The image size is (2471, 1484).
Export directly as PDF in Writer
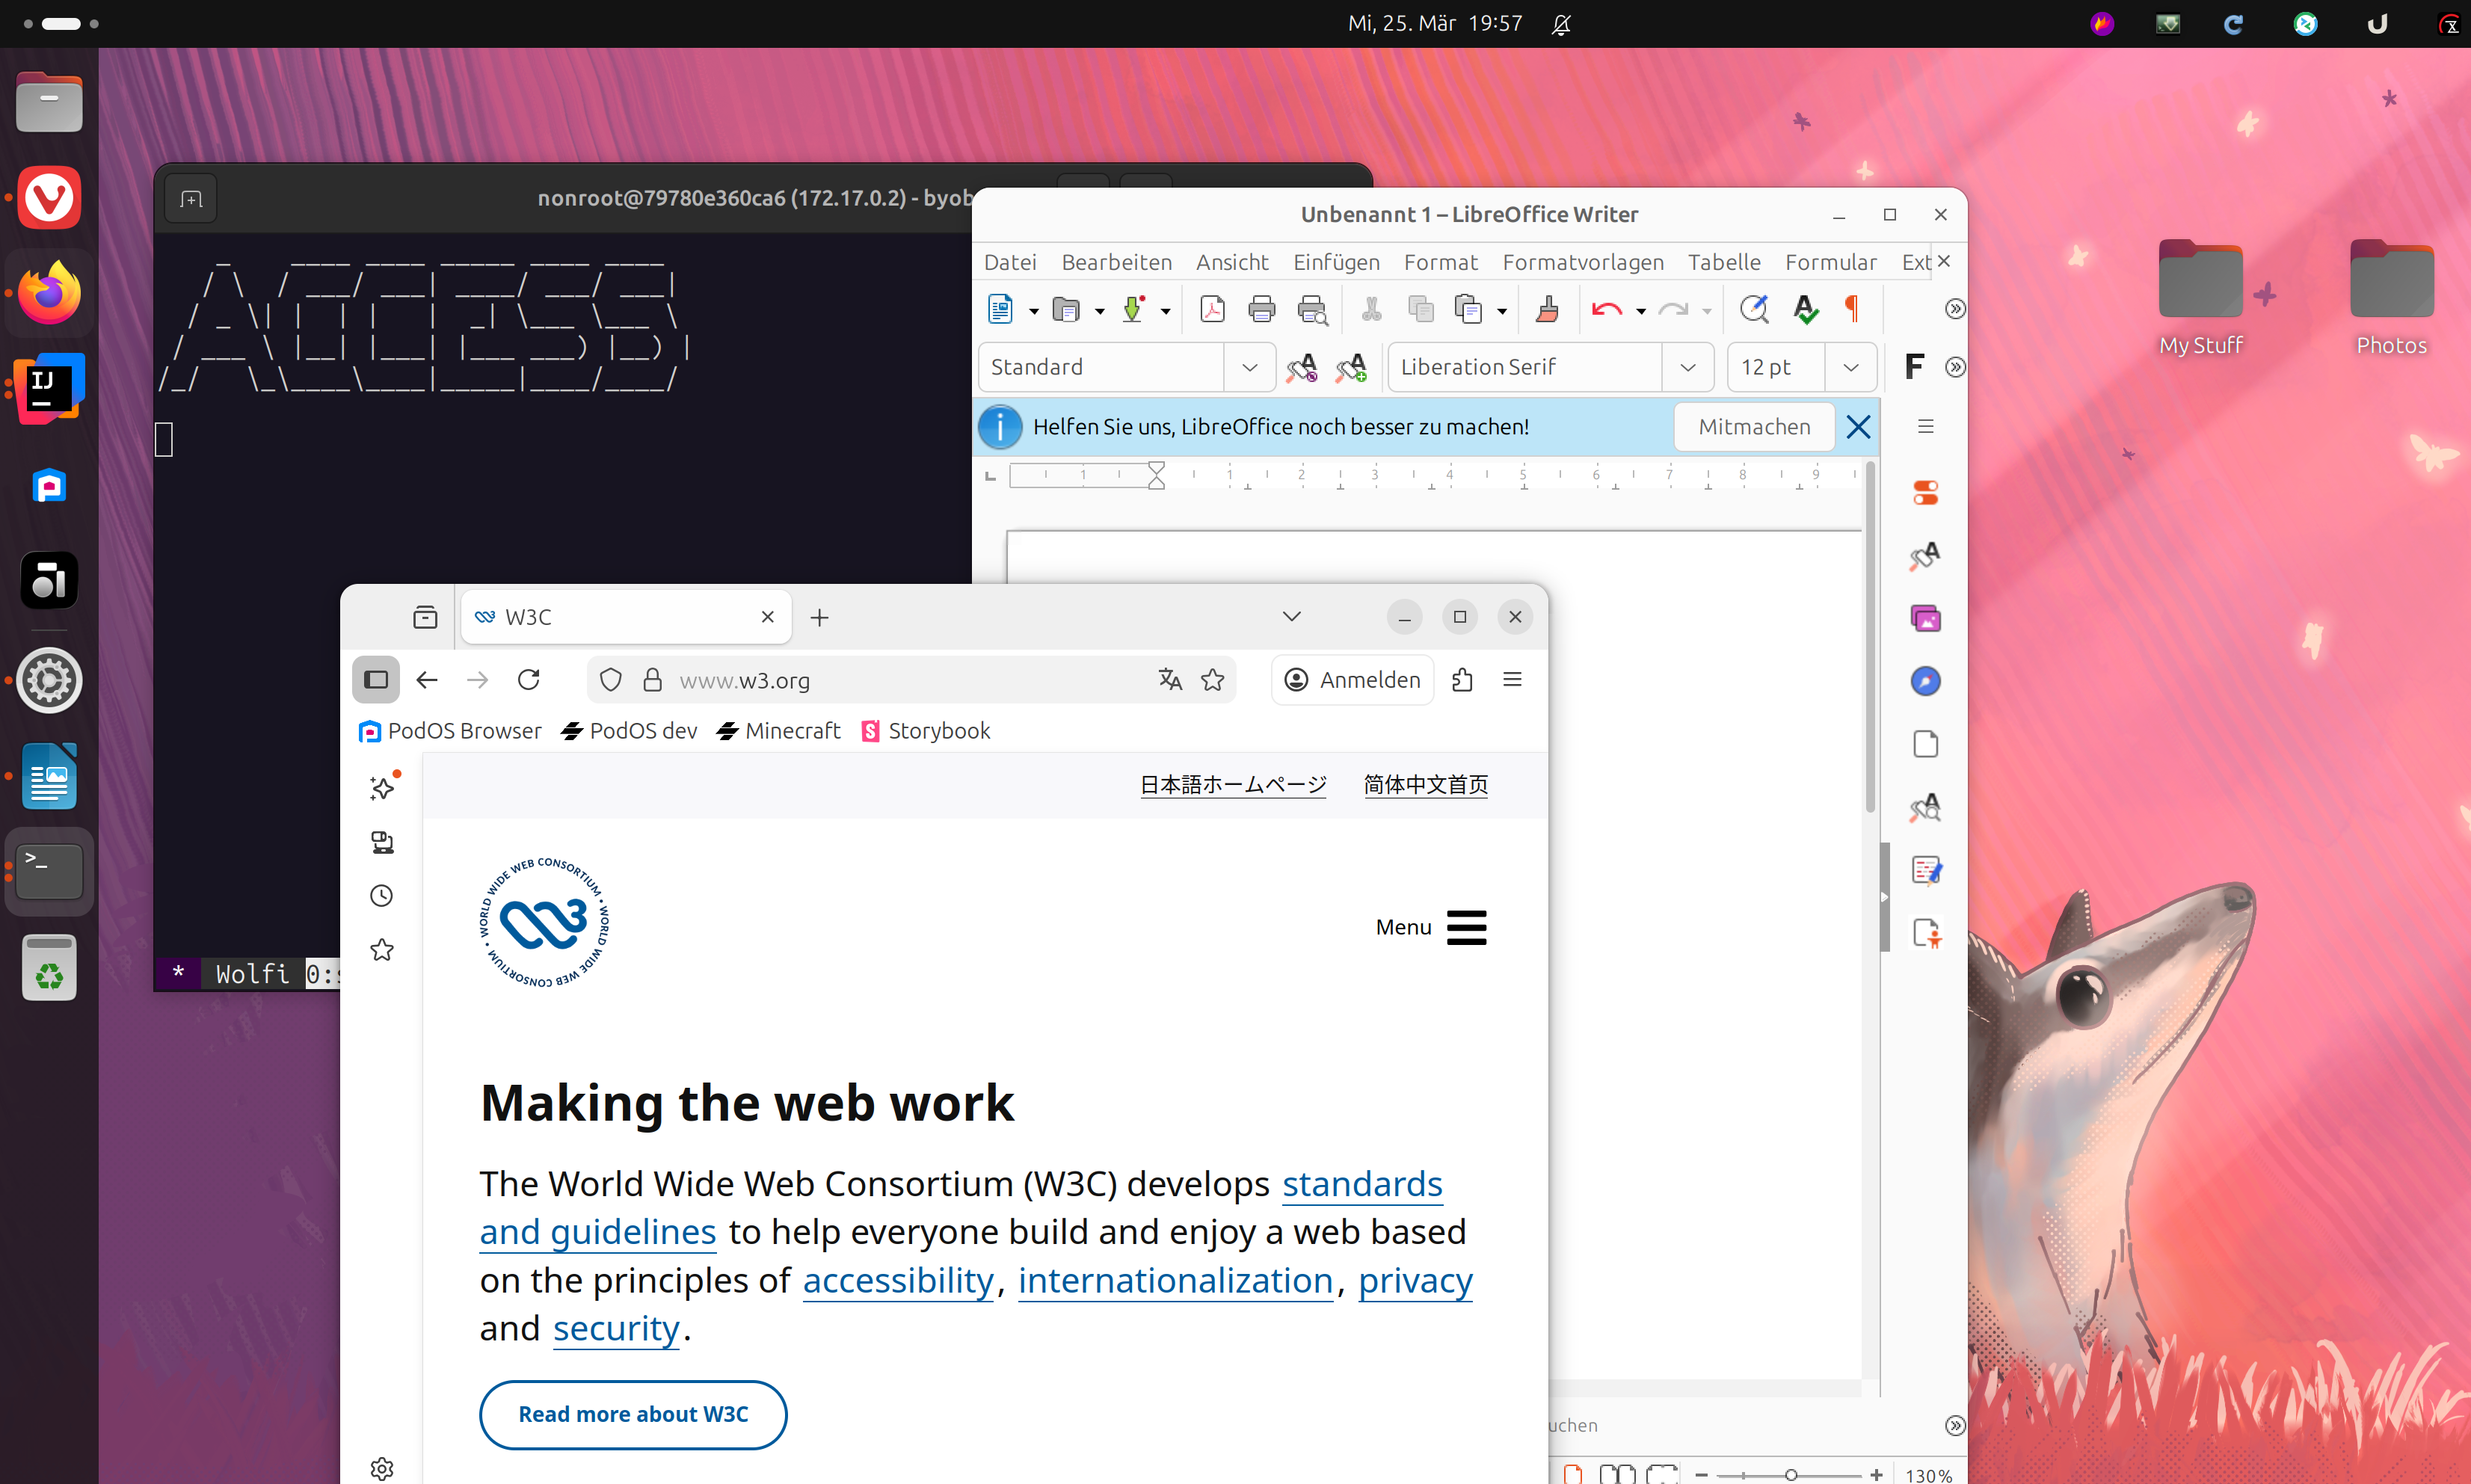pyautogui.click(x=1212, y=310)
